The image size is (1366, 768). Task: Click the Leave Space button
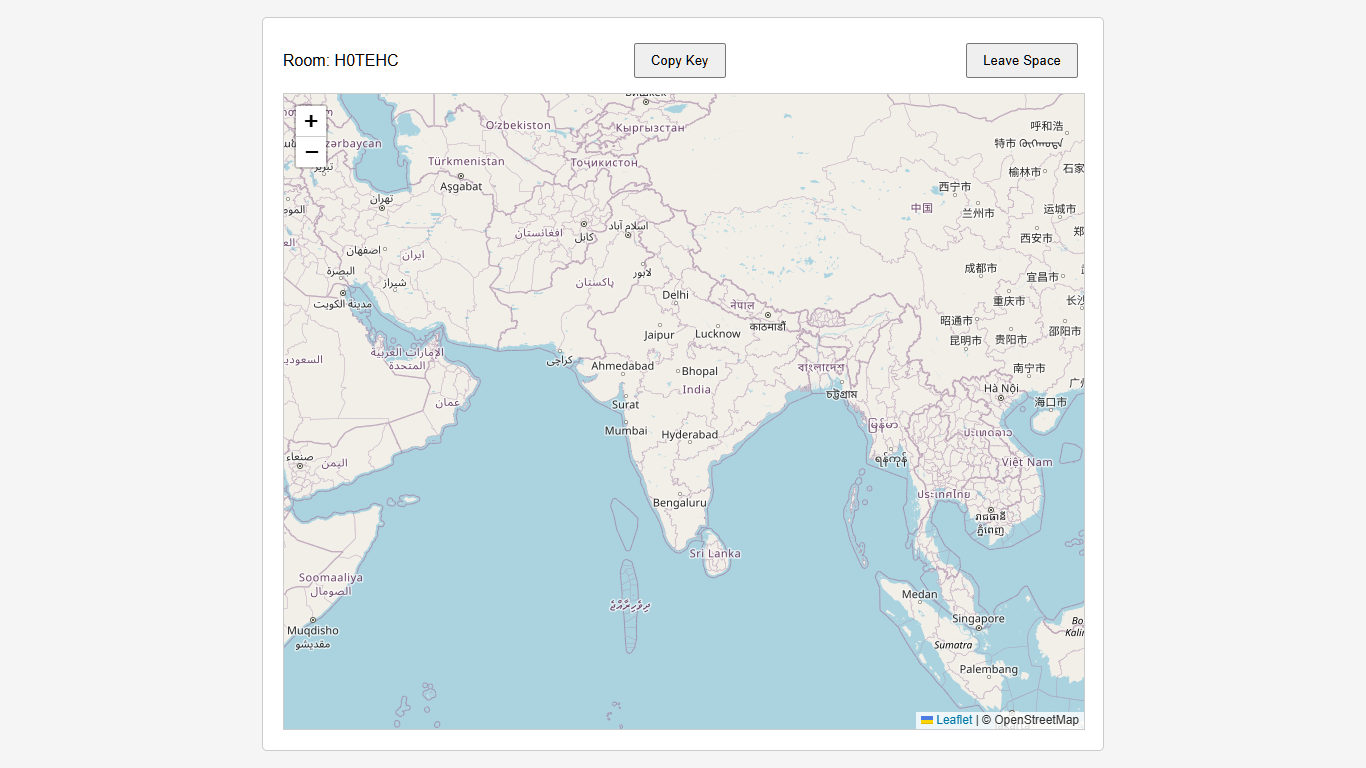click(1022, 60)
